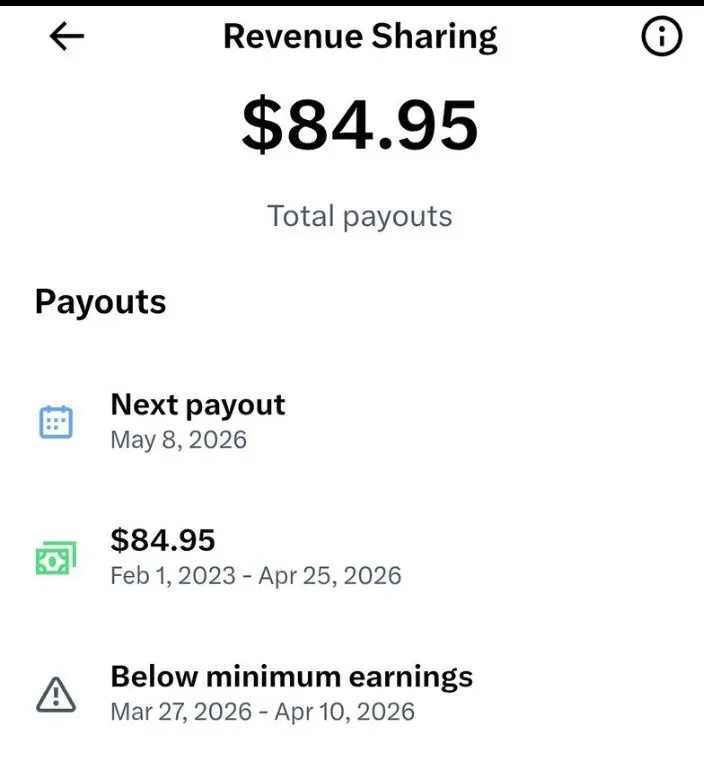Select the Payouts section heading
The image size is (704, 762).
[x=101, y=302]
